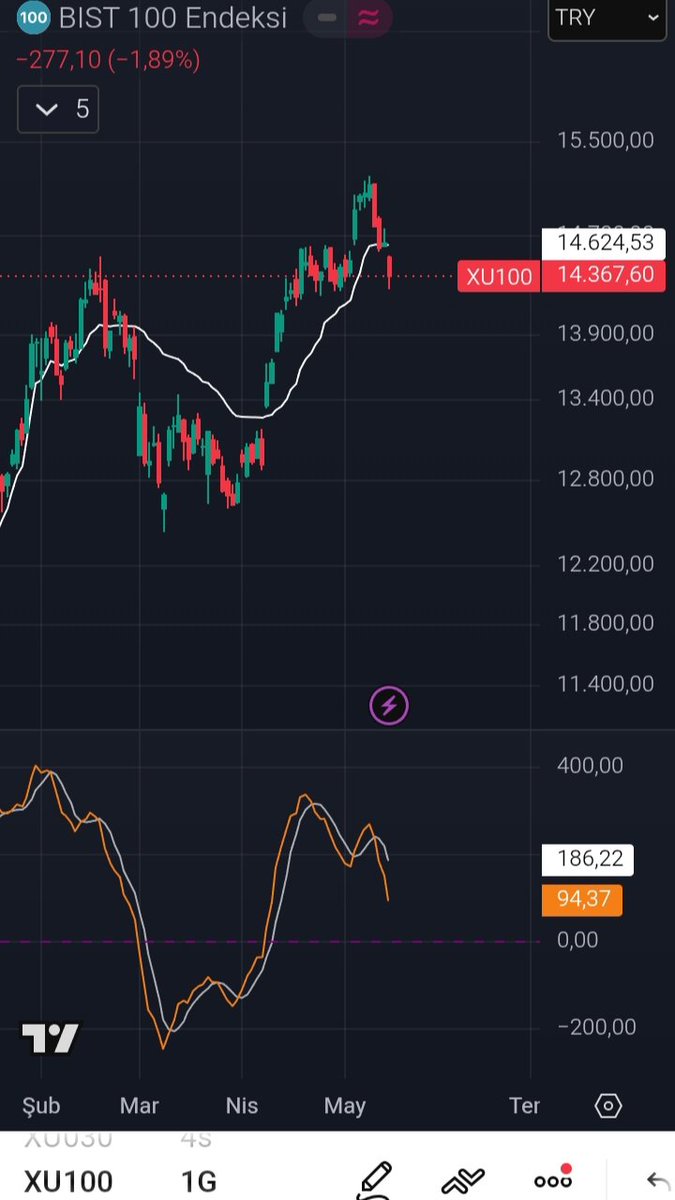Click the 11.400,00 price axis label

pyautogui.click(x=606, y=685)
